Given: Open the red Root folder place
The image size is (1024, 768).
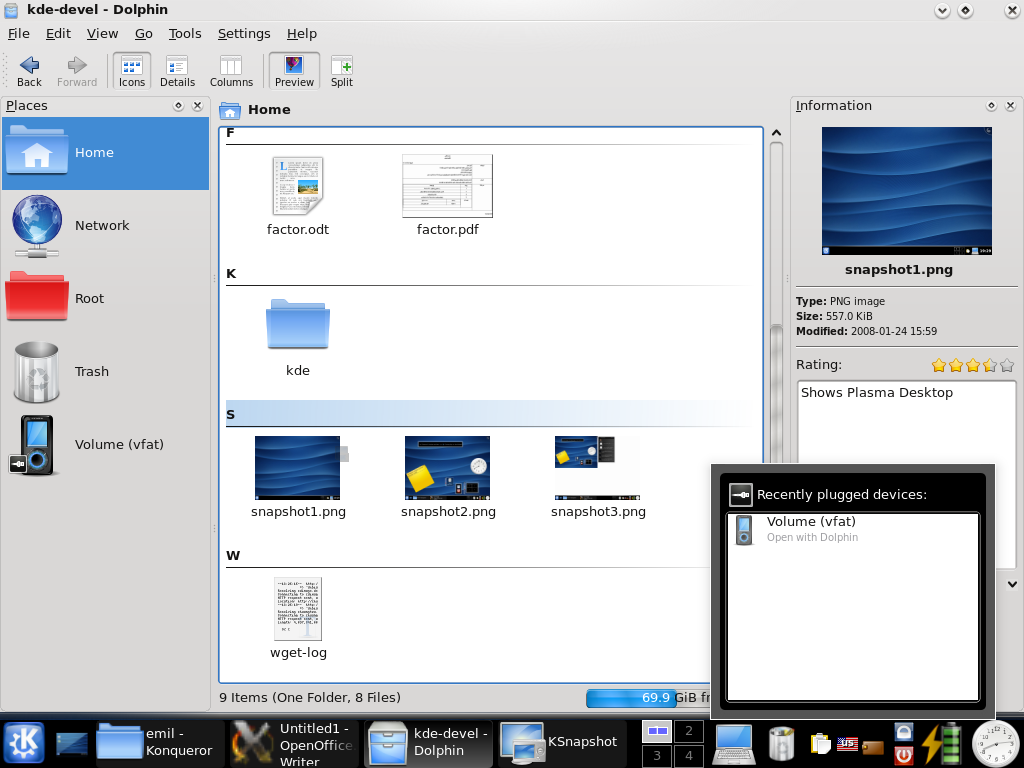Looking at the screenshot, I should (x=105, y=298).
